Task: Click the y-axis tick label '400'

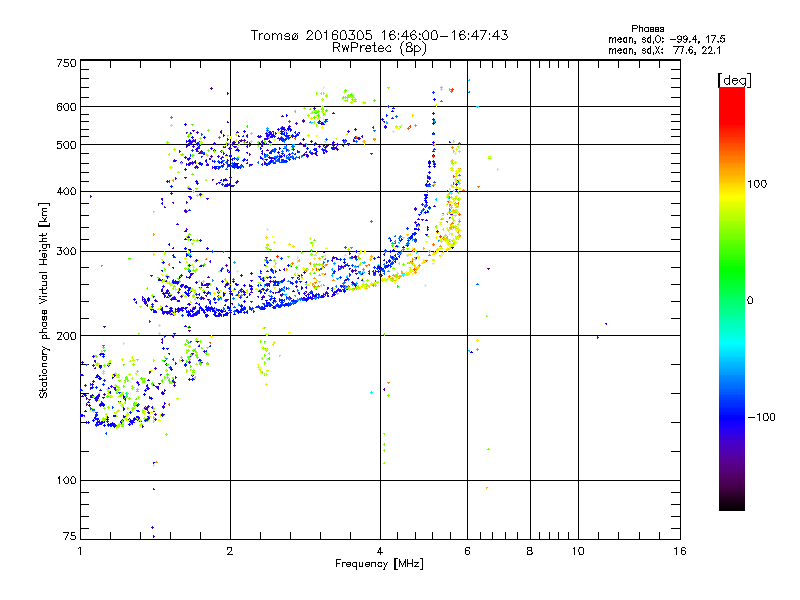Action: click(x=66, y=191)
